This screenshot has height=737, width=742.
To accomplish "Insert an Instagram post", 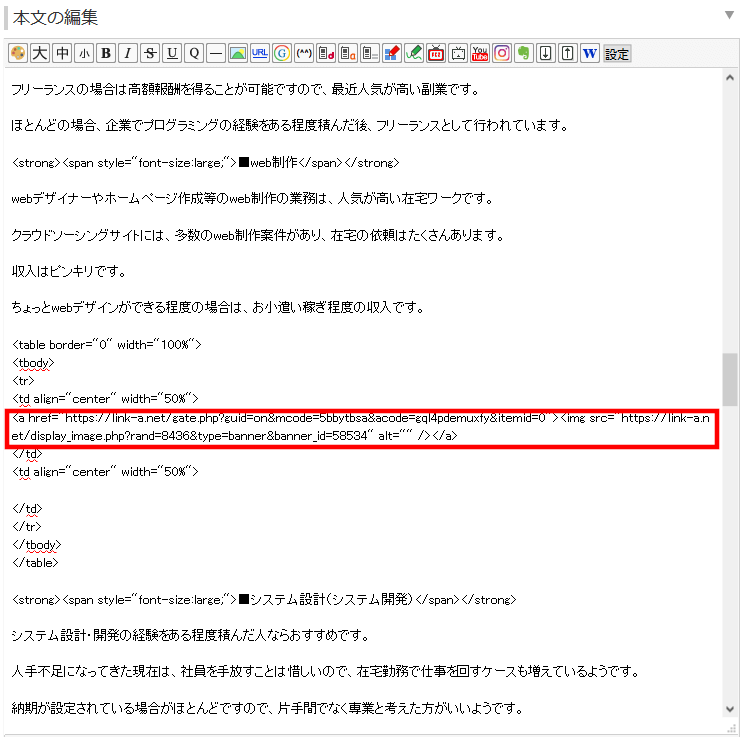I will click(502, 53).
